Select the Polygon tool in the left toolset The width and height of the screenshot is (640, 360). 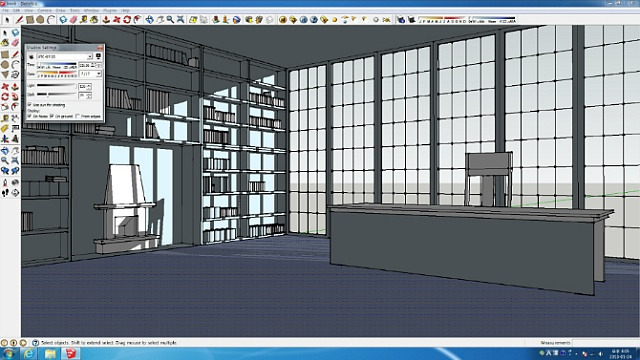tap(5, 75)
